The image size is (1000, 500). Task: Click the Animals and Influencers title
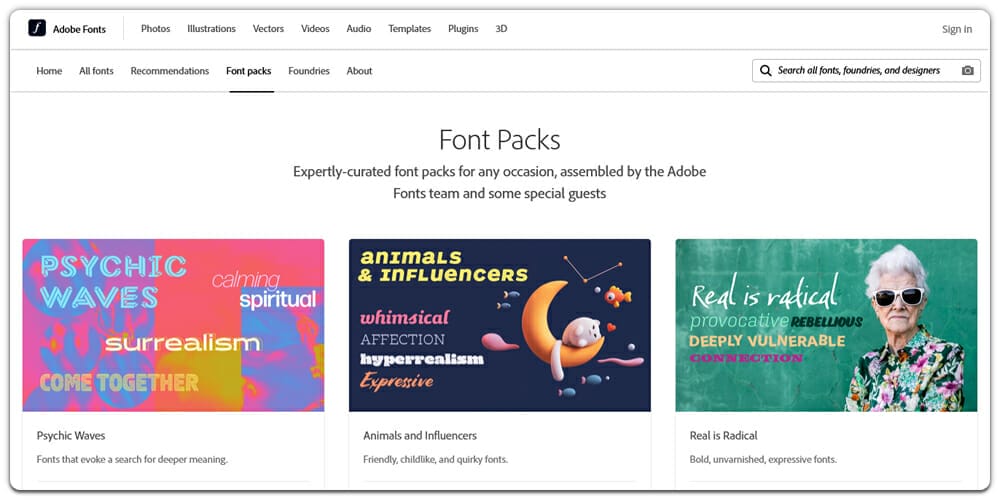420,436
